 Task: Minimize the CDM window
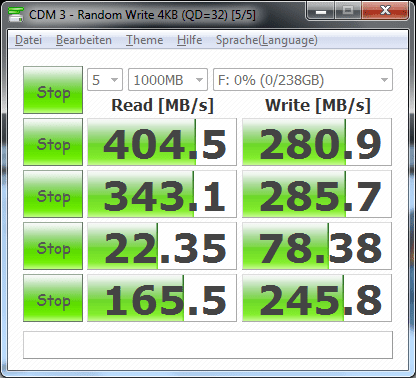[321, 11]
